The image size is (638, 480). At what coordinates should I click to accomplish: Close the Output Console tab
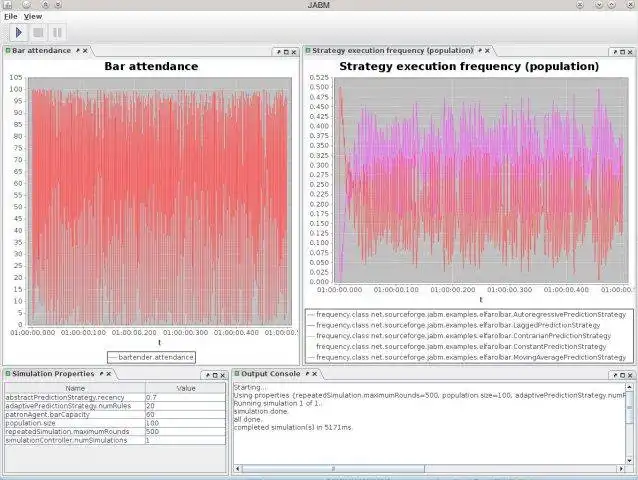[315, 374]
